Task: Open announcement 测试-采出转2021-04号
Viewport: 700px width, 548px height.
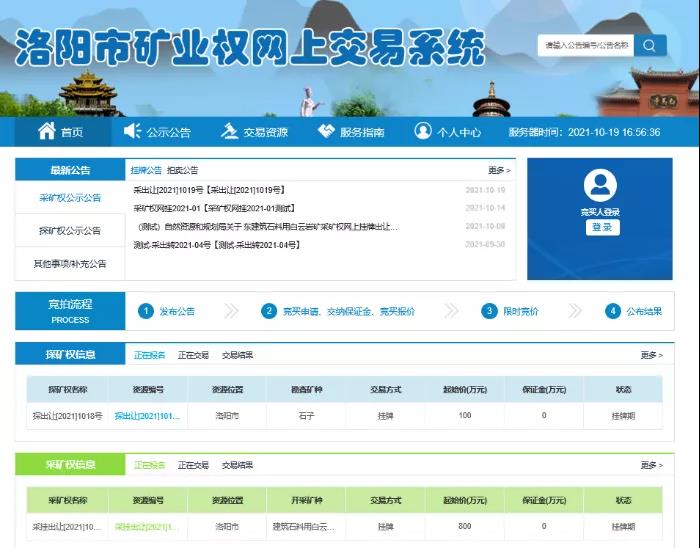Action: point(217,245)
